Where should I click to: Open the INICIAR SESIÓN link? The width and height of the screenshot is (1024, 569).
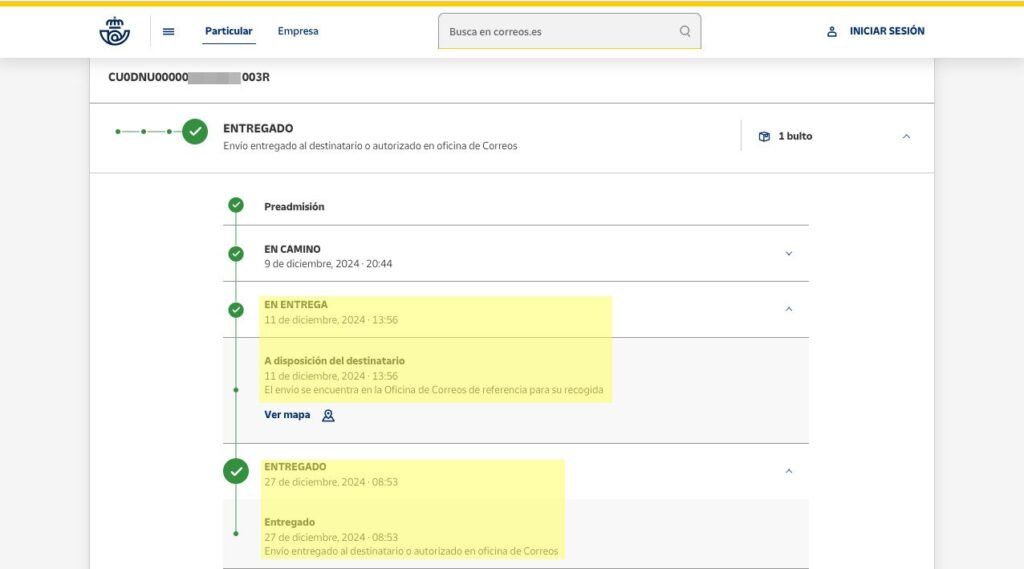[887, 31]
